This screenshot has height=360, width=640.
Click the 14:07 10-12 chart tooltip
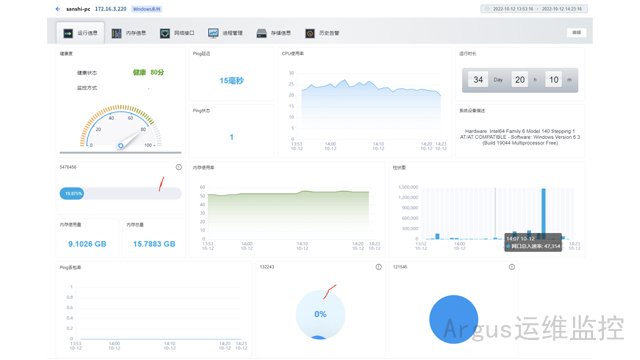[x=533, y=242]
